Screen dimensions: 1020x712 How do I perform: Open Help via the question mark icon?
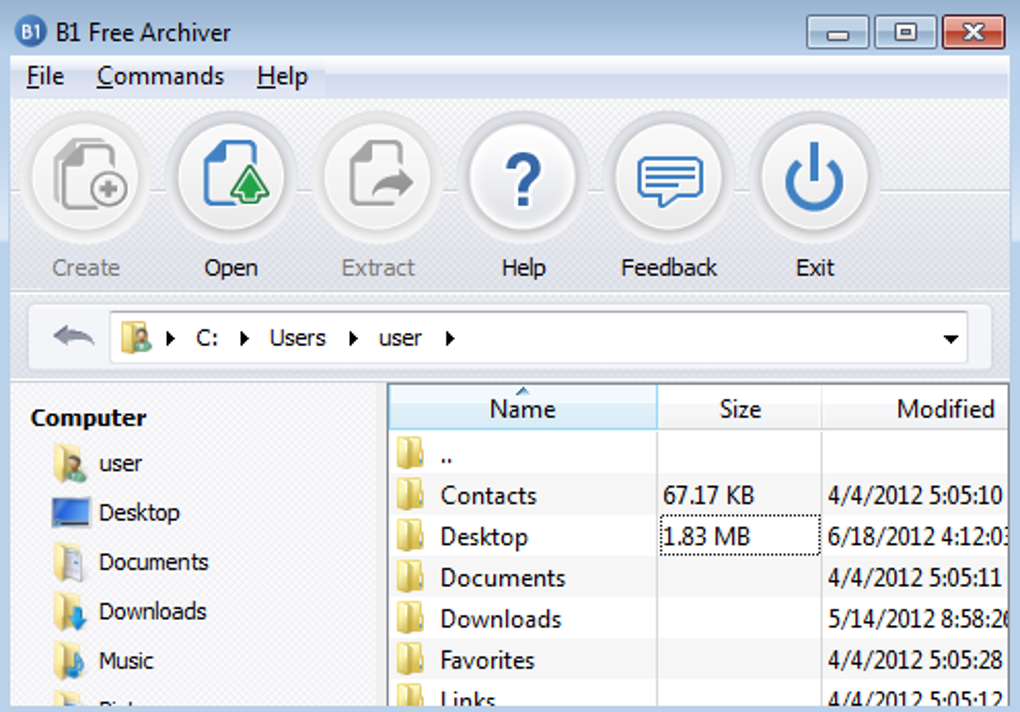[523, 177]
